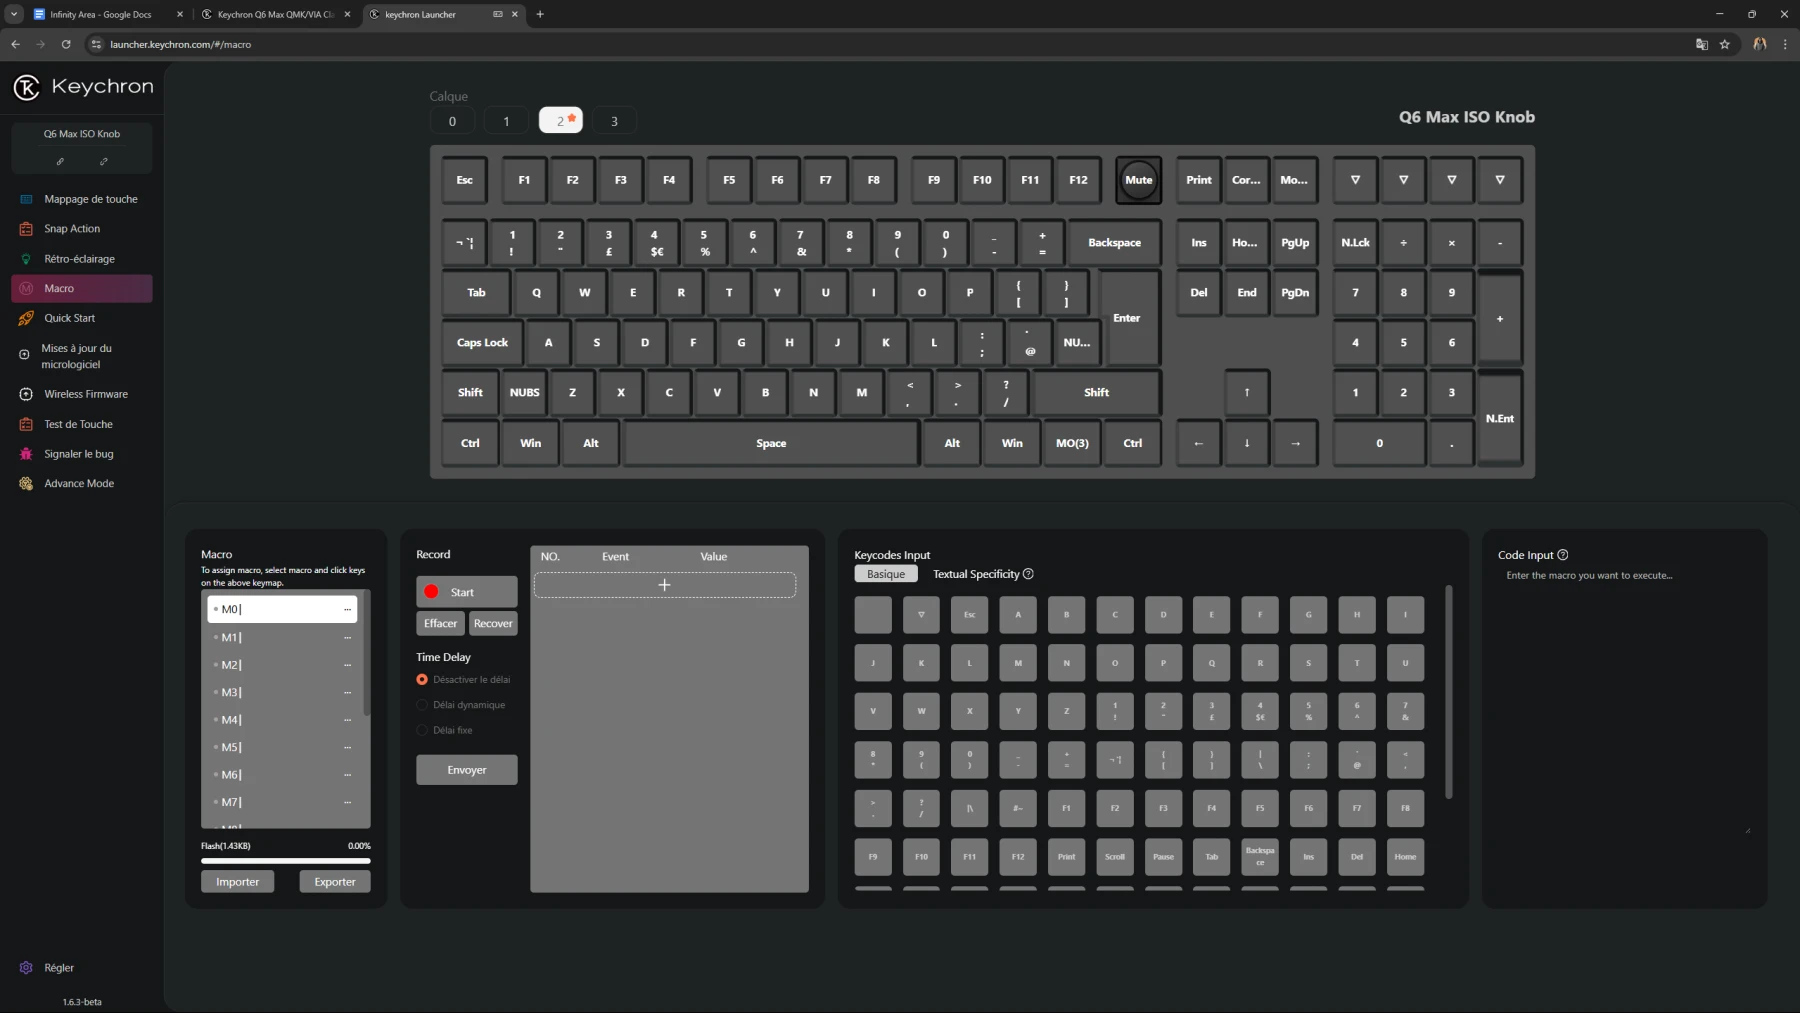Open a new browser tab with plus icon
Image resolution: width=1800 pixels, height=1013 pixels.
coord(540,14)
